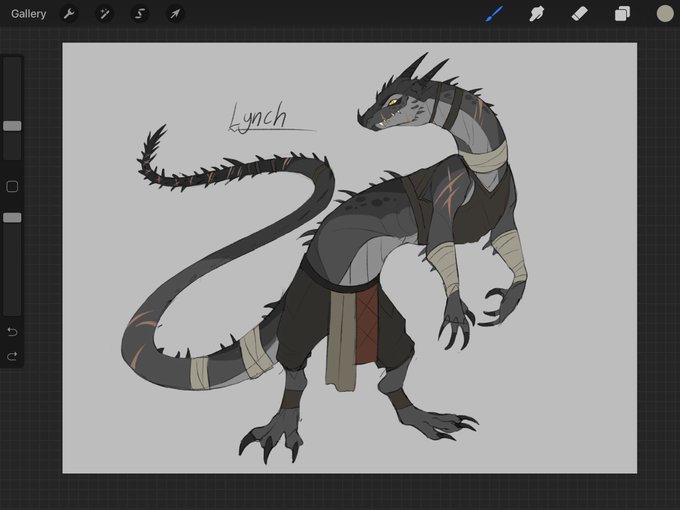The width and height of the screenshot is (680, 510).
Task: Open the Adjustments magic wand menu
Action: point(105,14)
